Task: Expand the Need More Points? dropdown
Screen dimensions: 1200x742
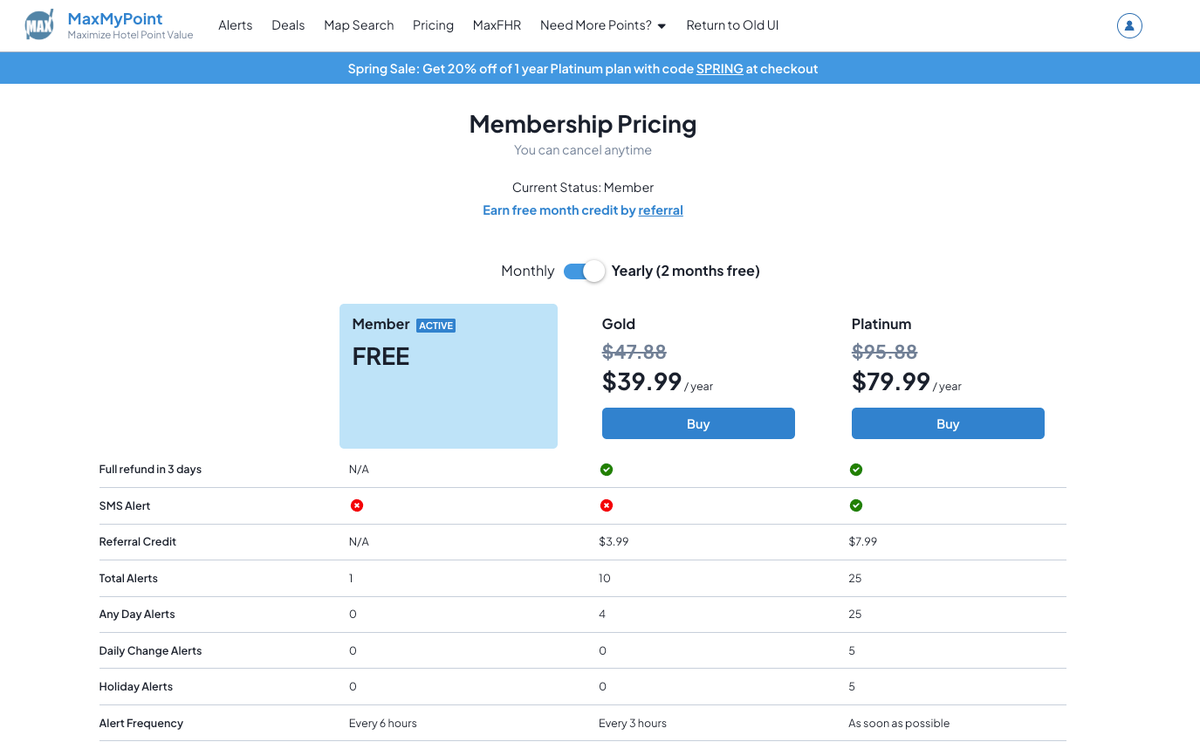Action: [x=602, y=25]
